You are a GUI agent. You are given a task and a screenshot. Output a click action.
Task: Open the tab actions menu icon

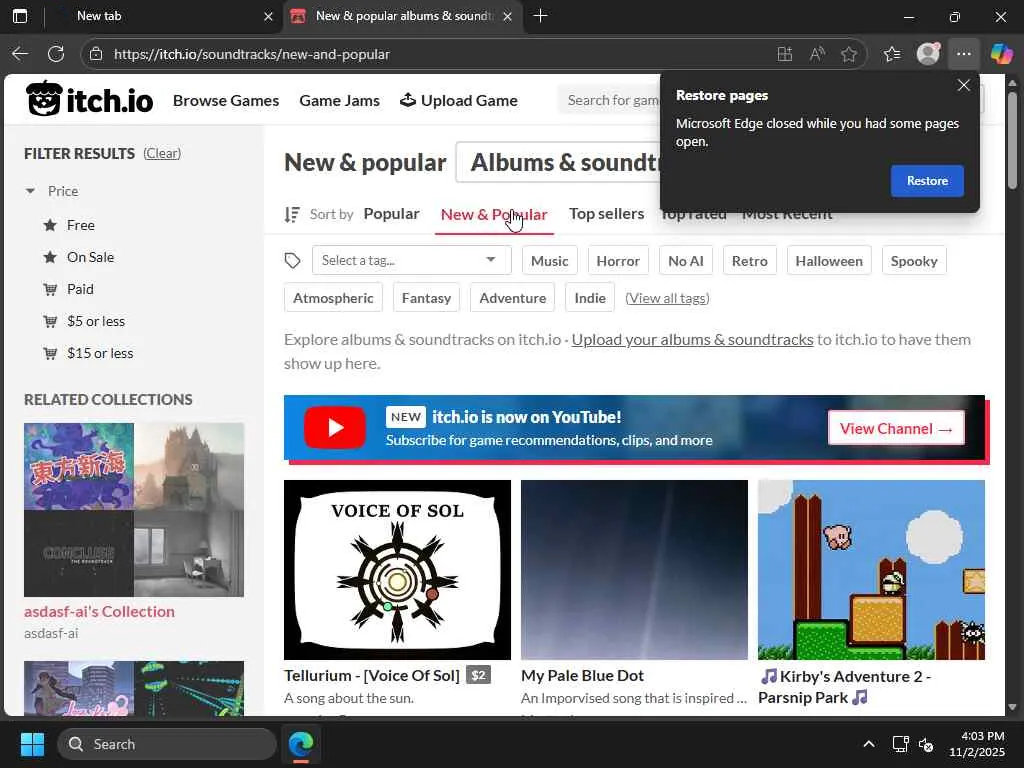pos(20,16)
